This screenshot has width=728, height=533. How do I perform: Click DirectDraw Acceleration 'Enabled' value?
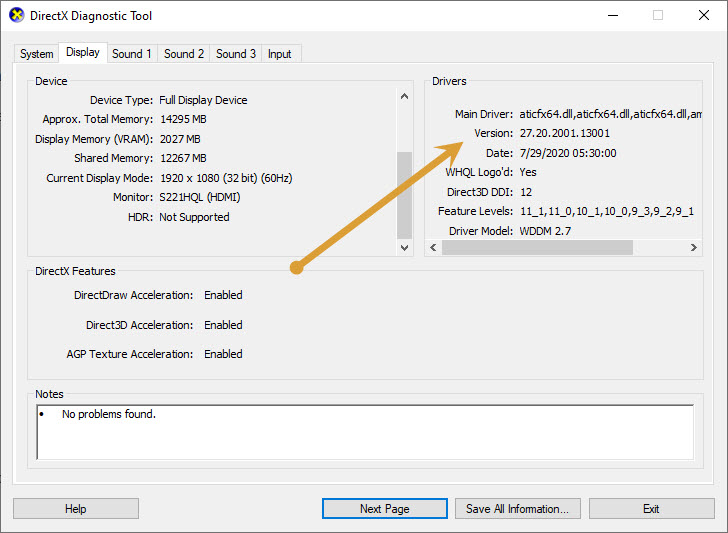coord(223,295)
